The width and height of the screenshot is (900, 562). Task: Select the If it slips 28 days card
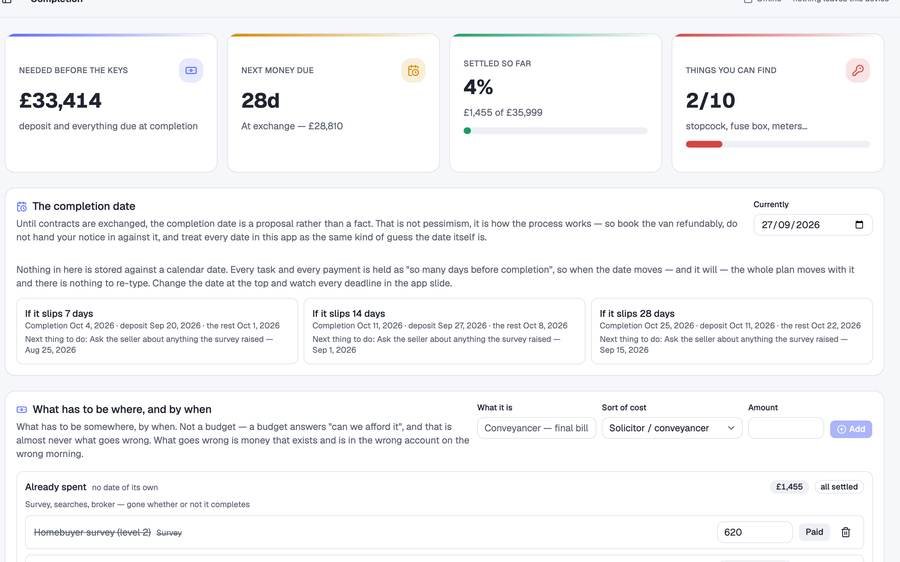point(732,331)
